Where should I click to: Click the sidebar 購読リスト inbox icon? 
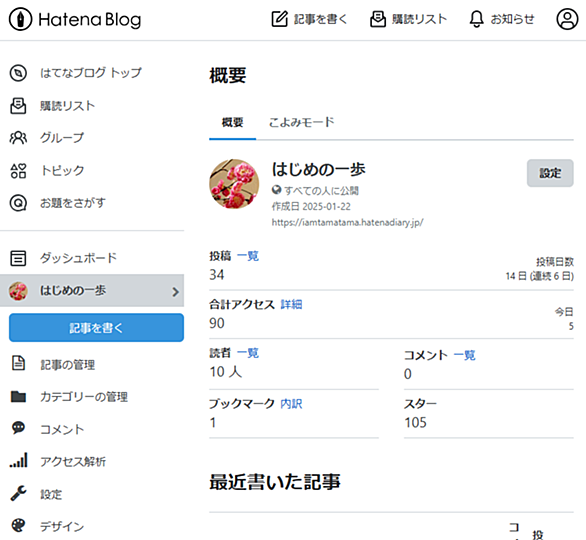(18, 106)
